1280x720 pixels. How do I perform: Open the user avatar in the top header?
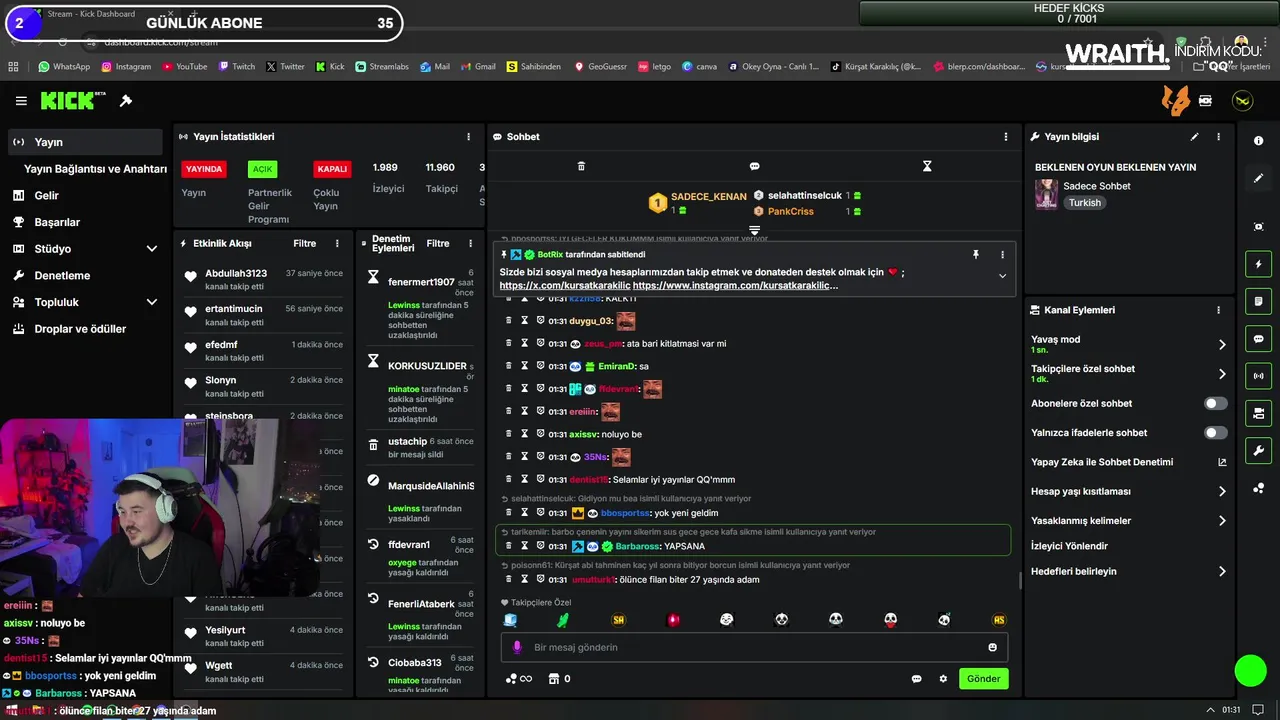[x=1242, y=101]
